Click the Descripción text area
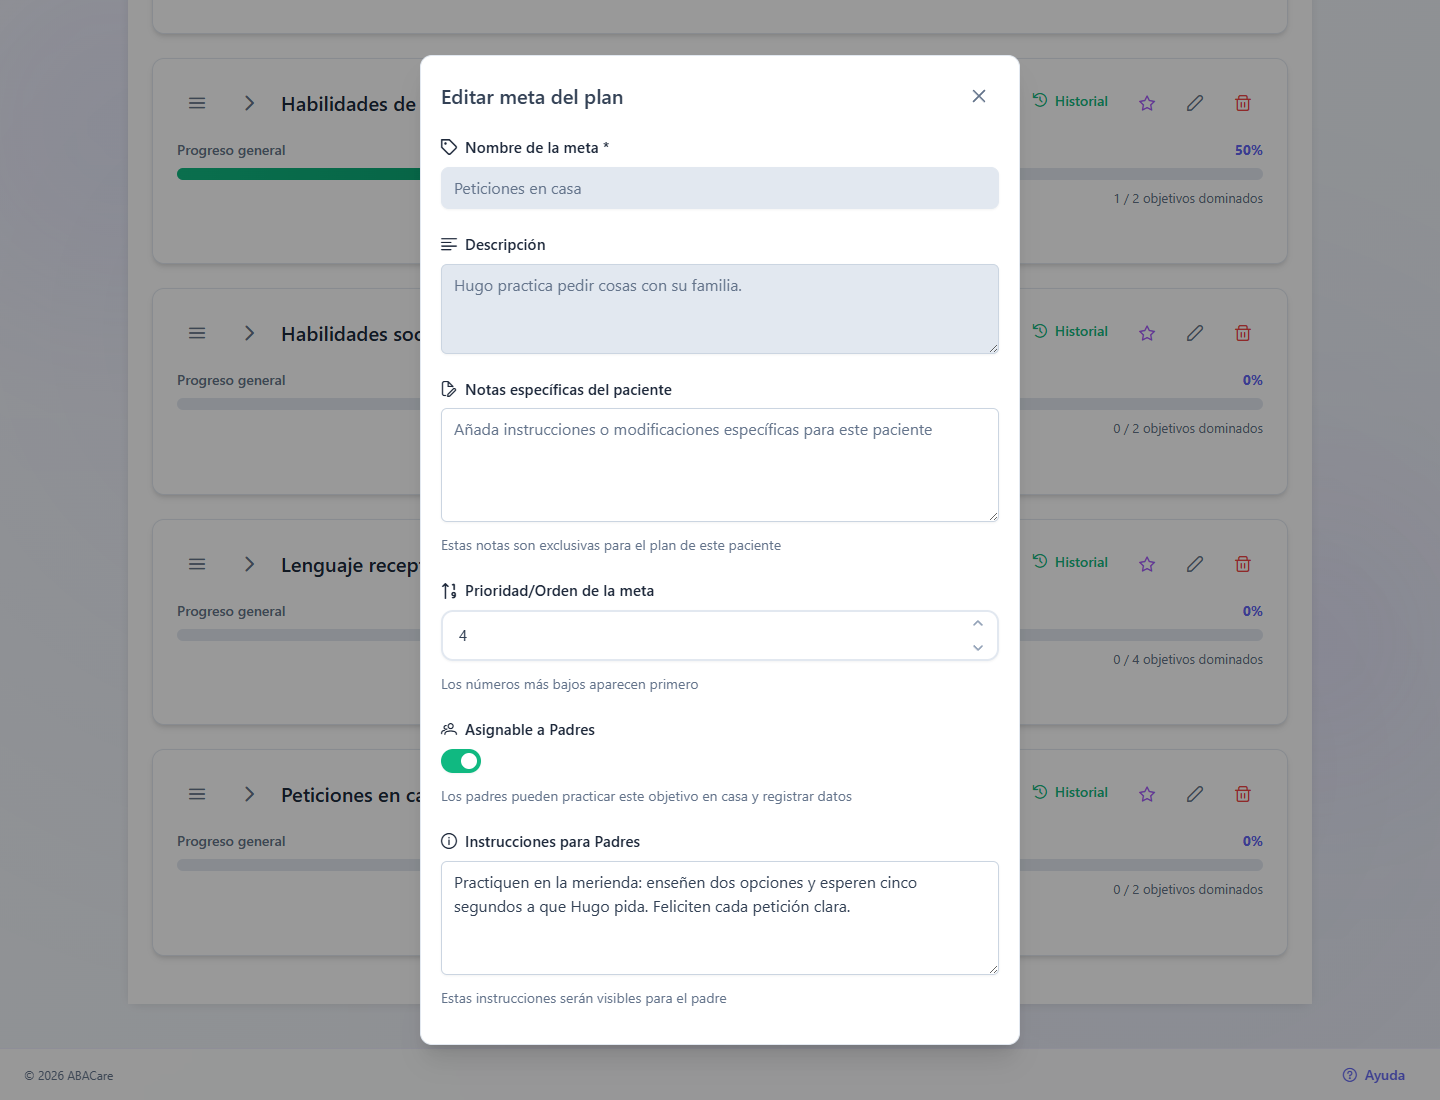The image size is (1440, 1100). 720,309
